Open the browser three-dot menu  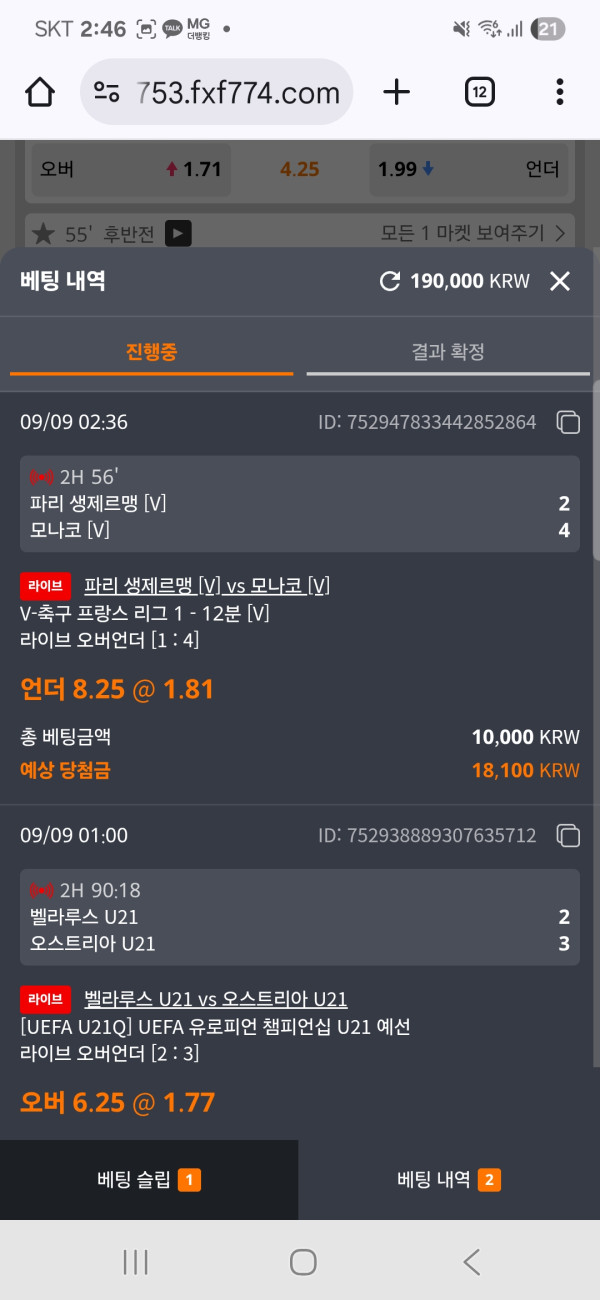point(559,92)
